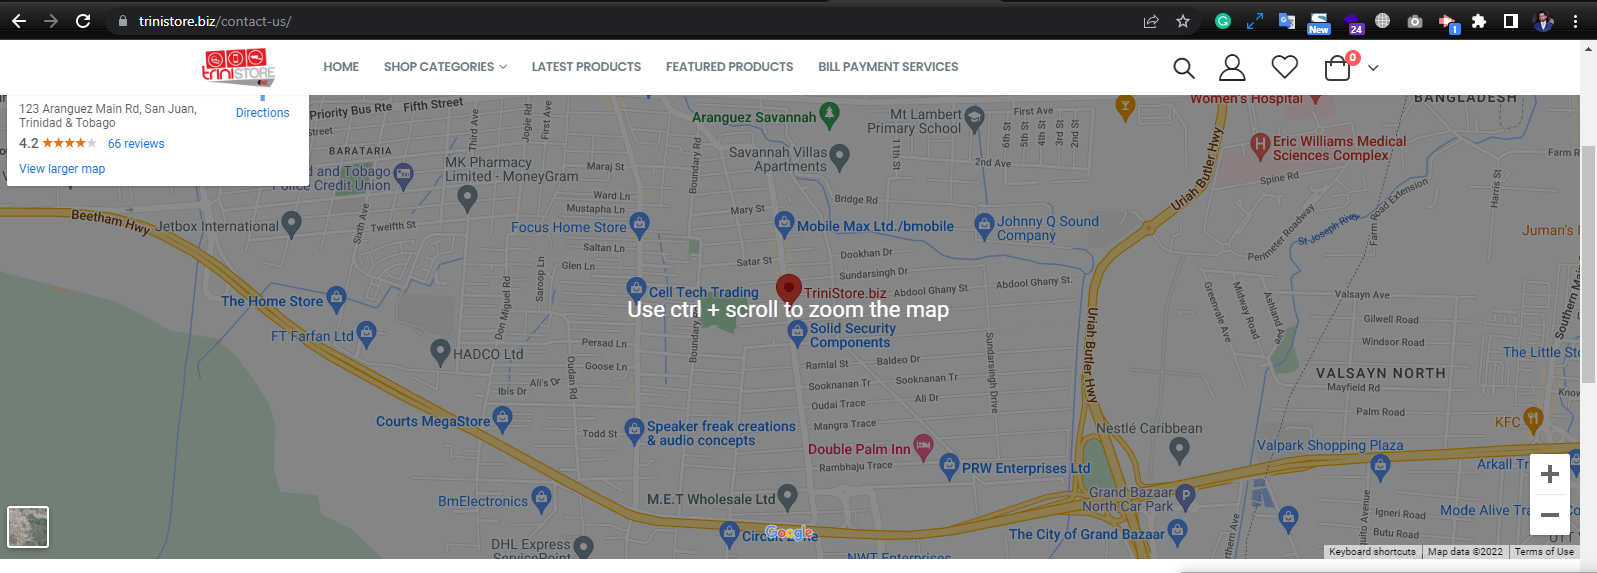Screen dimensions: 1597x573
Task: Click the browser forward arrow
Action: click(51, 21)
